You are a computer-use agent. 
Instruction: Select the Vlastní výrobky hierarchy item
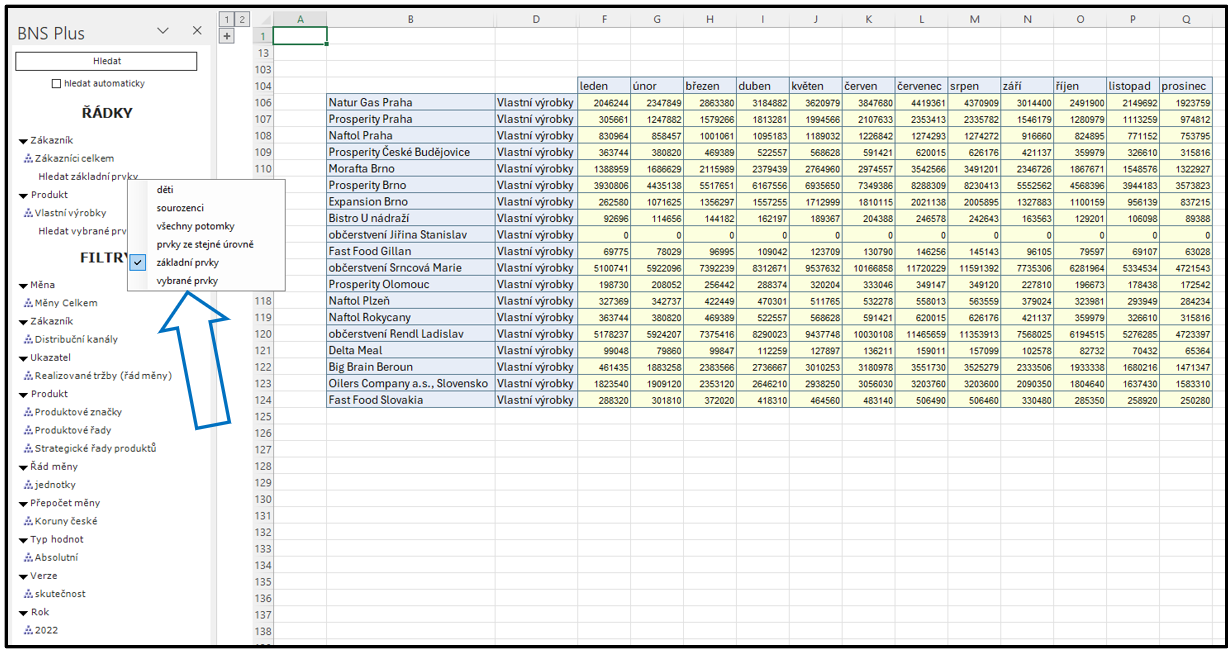(70, 213)
